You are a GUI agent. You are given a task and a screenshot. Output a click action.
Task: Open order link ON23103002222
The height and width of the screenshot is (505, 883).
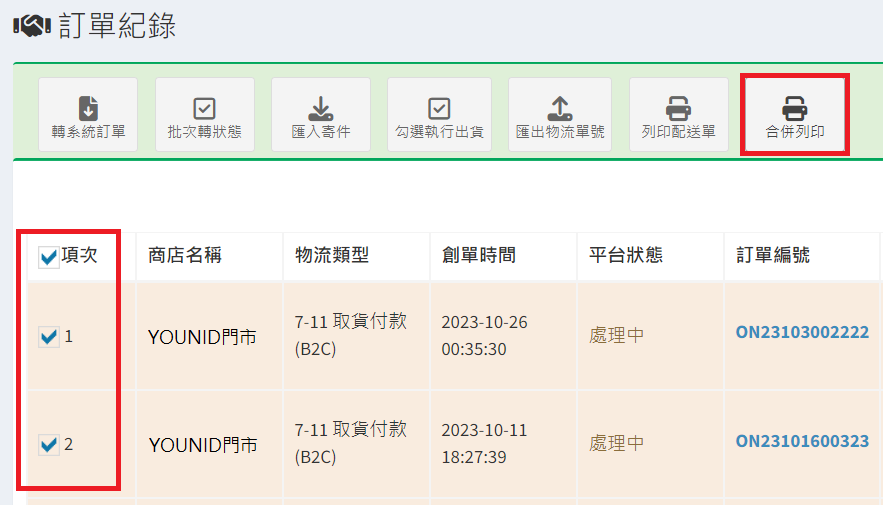(802, 333)
